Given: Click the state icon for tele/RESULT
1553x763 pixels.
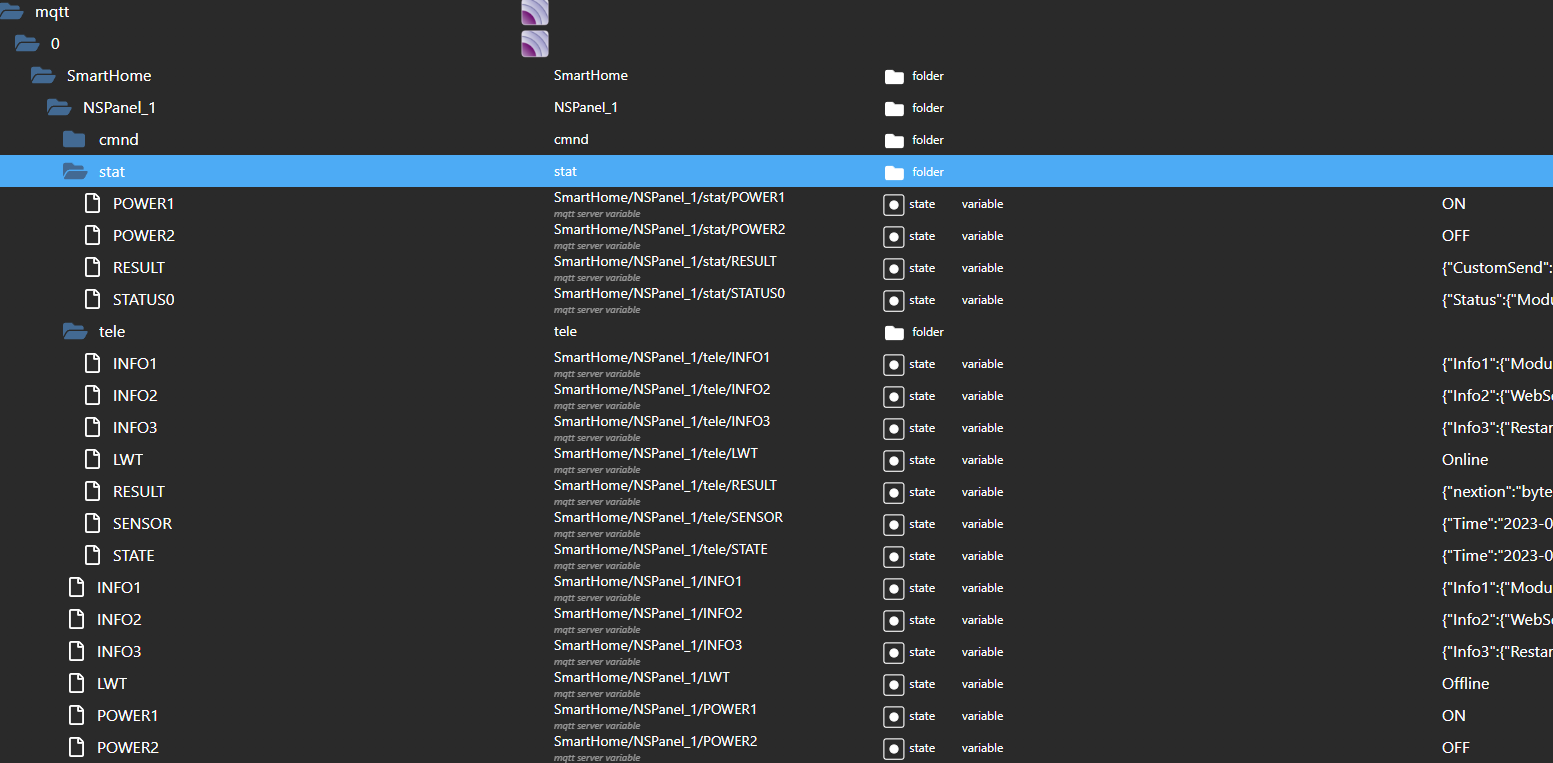Looking at the screenshot, I should 894,492.
